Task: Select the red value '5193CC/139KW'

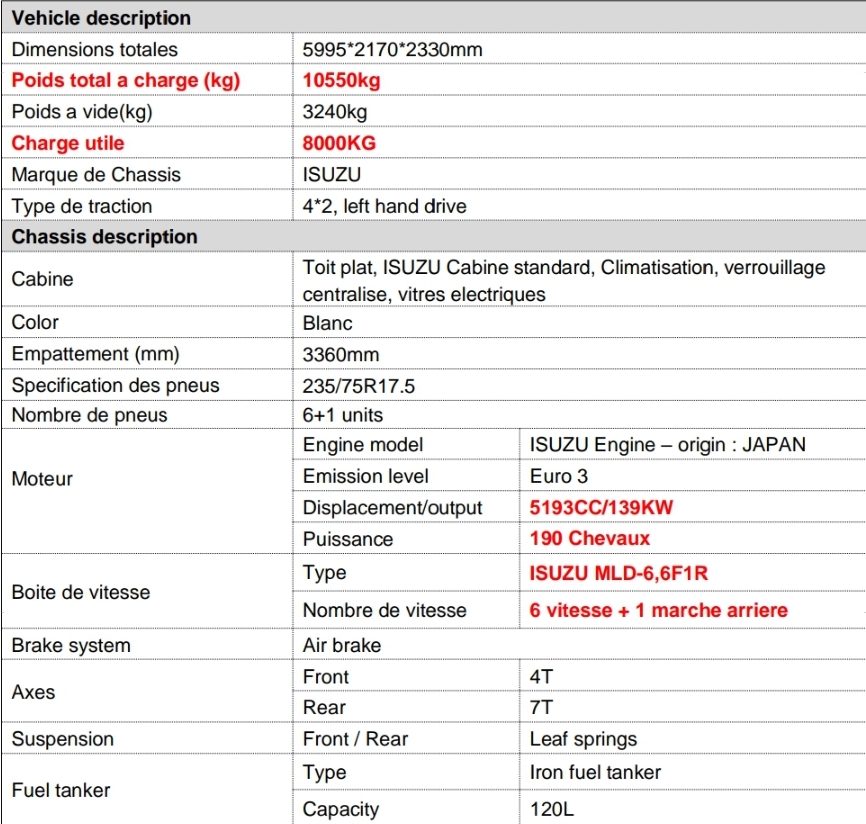Action: point(601,508)
